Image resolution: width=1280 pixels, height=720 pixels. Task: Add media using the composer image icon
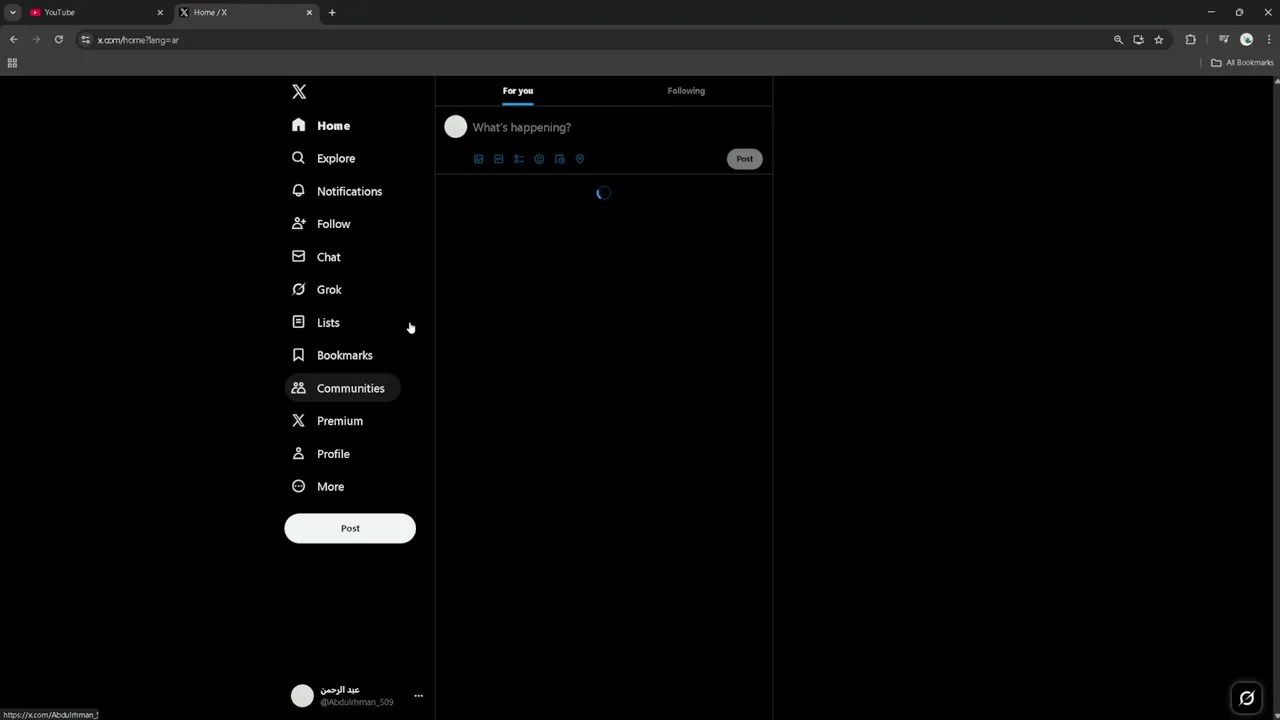point(479,159)
